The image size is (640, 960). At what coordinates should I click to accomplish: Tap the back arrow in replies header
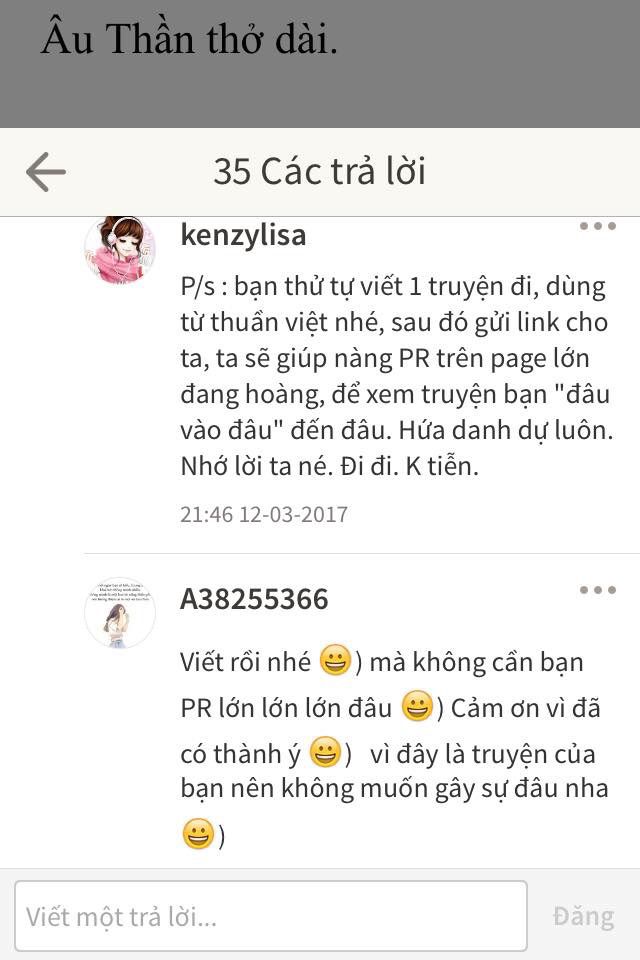tap(46, 172)
